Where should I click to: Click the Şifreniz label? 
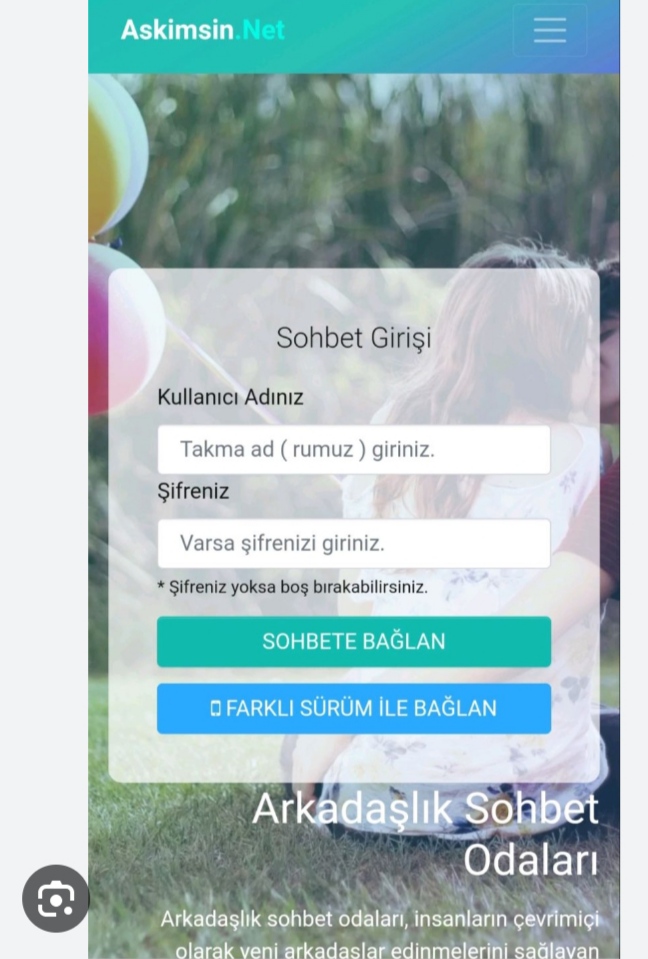pyautogui.click(x=193, y=491)
